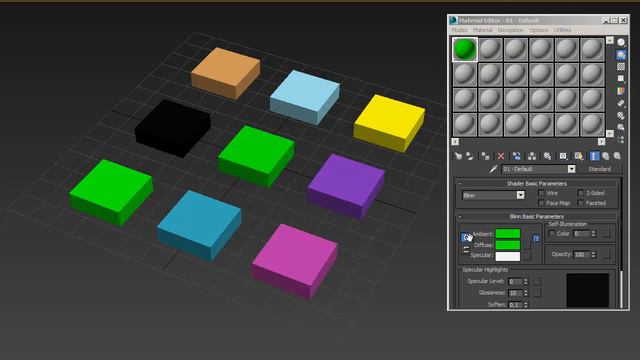Click the Make Material Copy icon
The width and height of the screenshot is (640, 360).
point(516,156)
